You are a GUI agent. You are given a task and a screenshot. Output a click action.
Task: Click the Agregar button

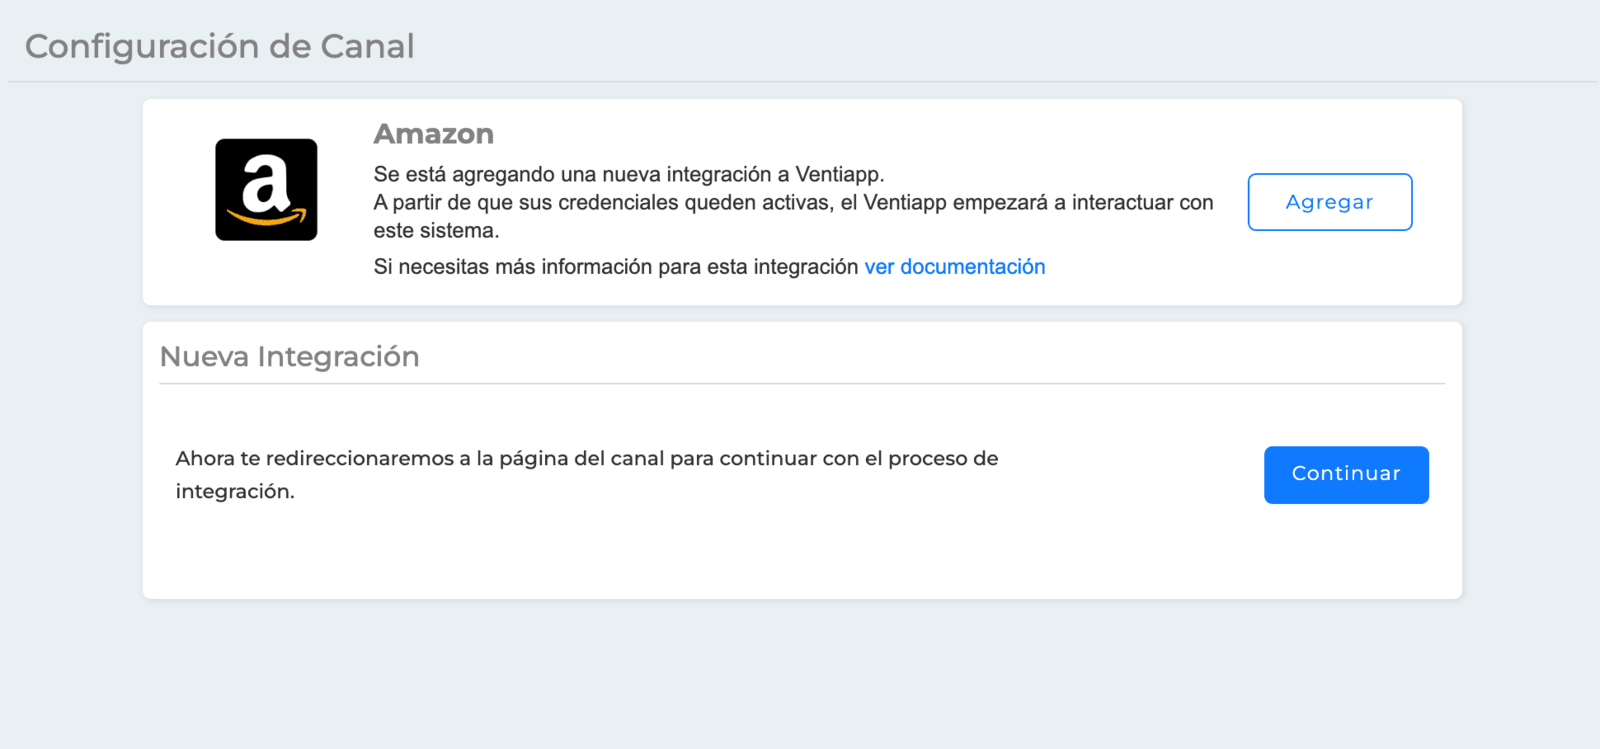[1330, 202]
